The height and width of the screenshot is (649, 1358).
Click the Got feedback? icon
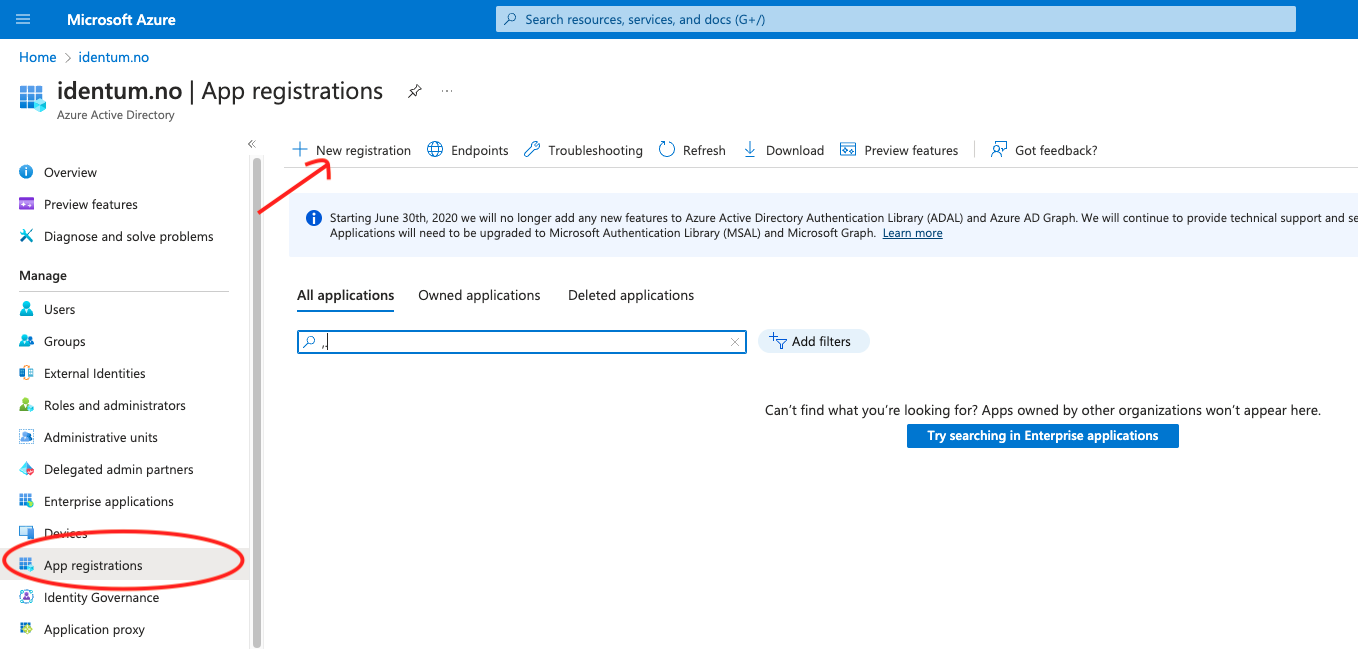pos(998,150)
